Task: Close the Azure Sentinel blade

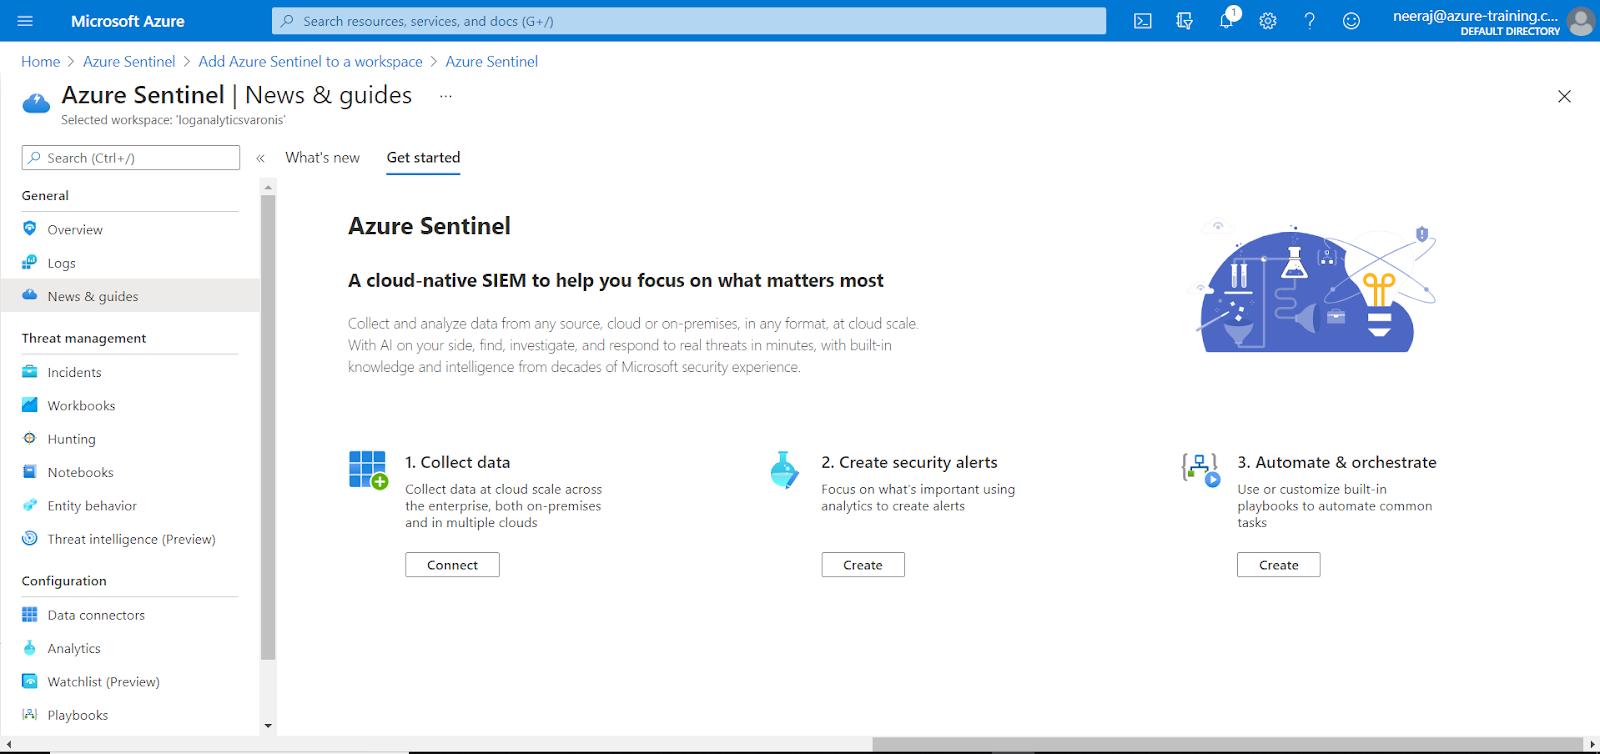Action: (1565, 96)
